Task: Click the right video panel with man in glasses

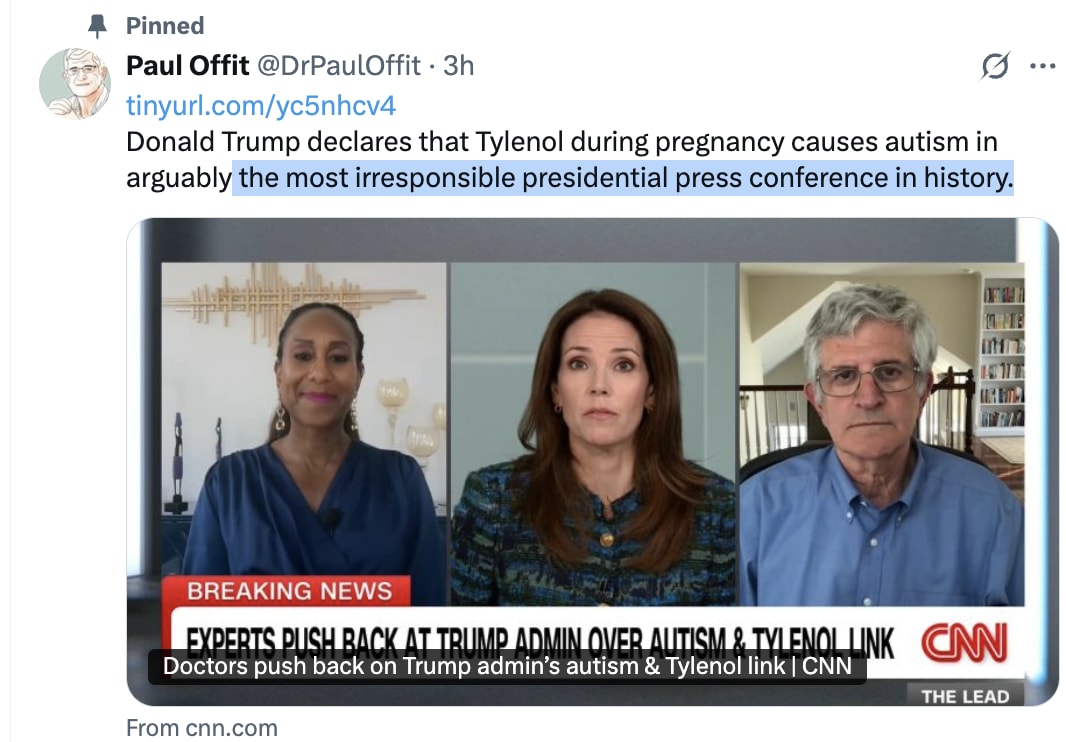Action: point(882,433)
